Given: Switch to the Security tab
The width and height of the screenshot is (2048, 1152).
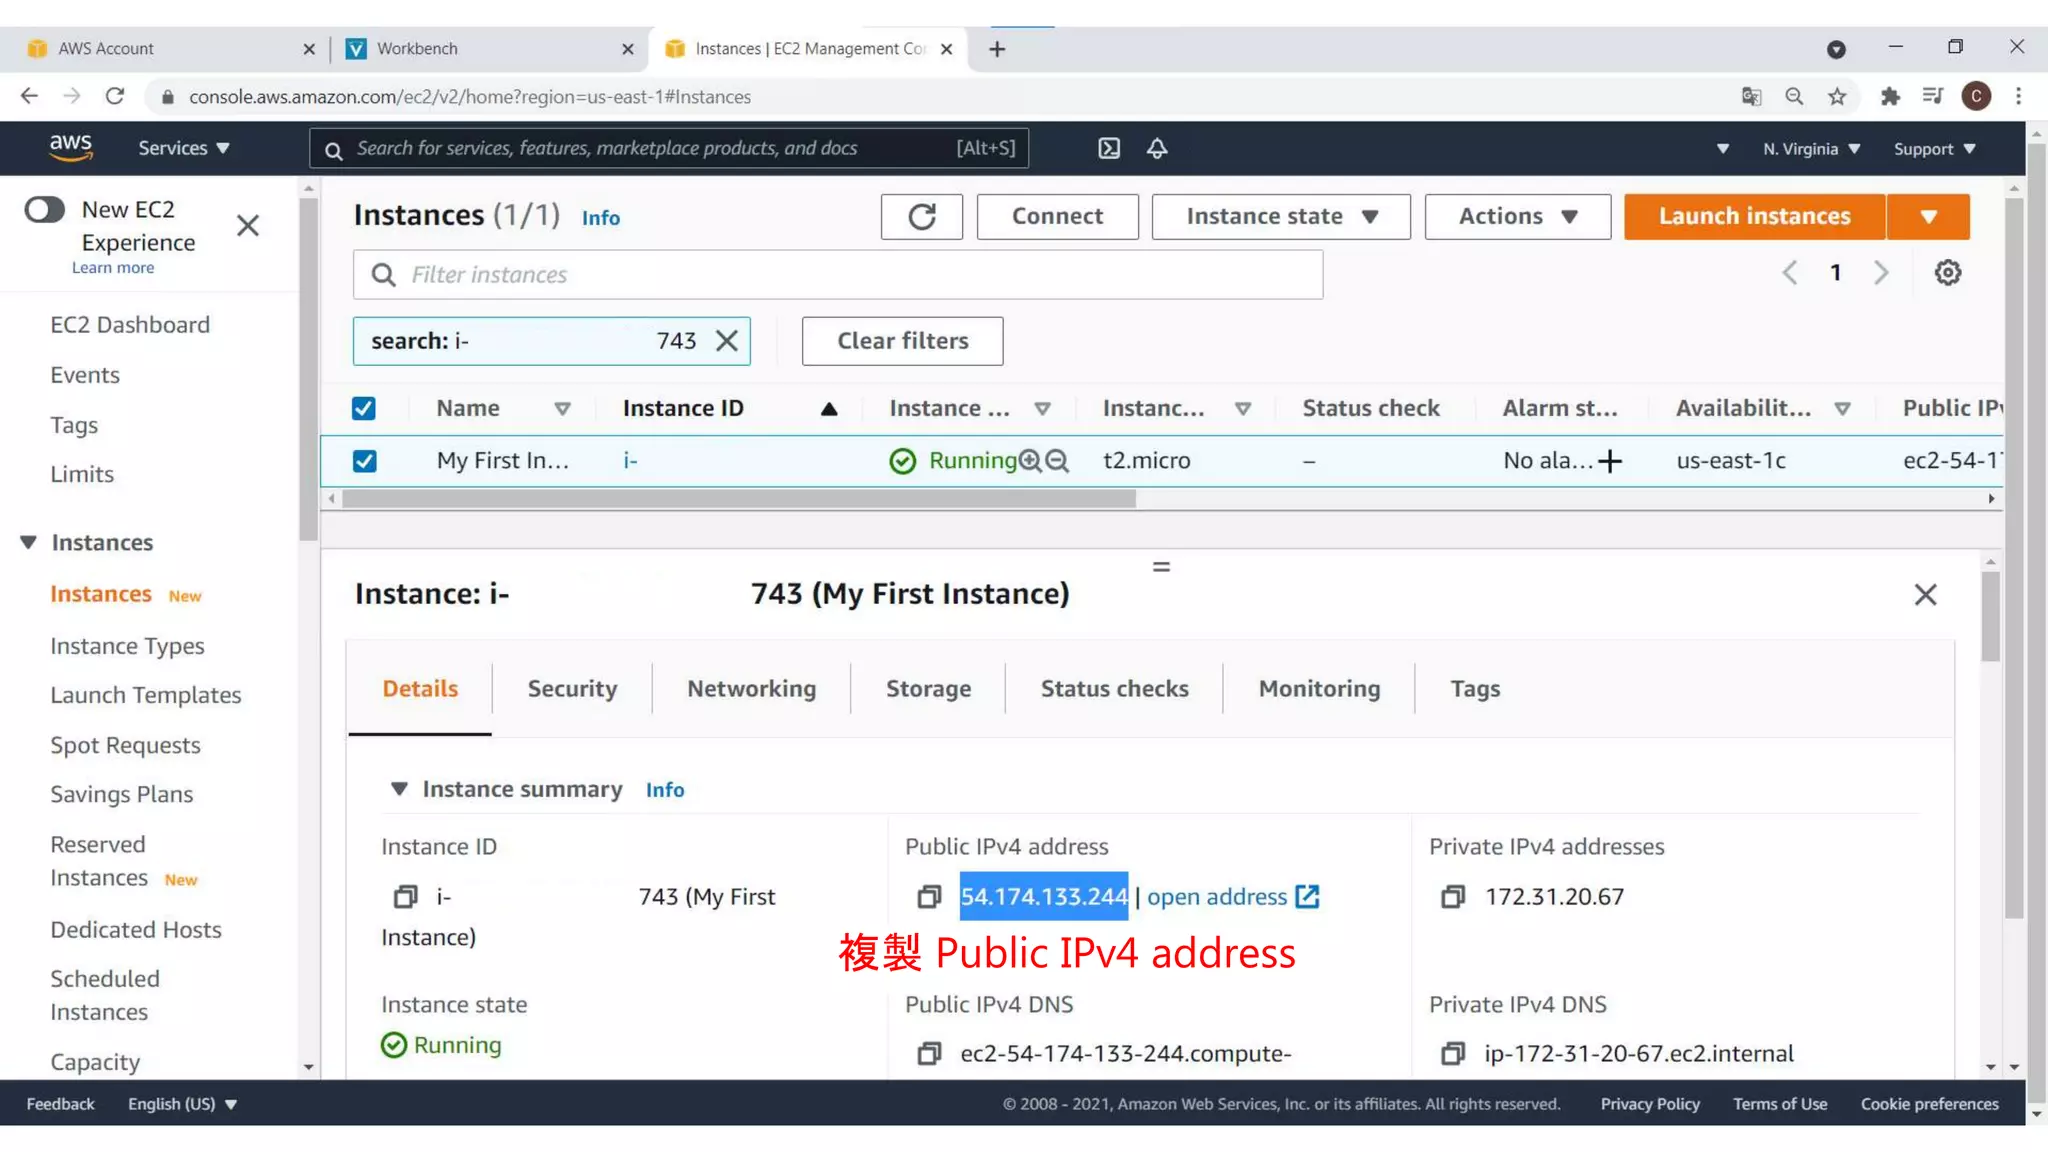Looking at the screenshot, I should (572, 689).
